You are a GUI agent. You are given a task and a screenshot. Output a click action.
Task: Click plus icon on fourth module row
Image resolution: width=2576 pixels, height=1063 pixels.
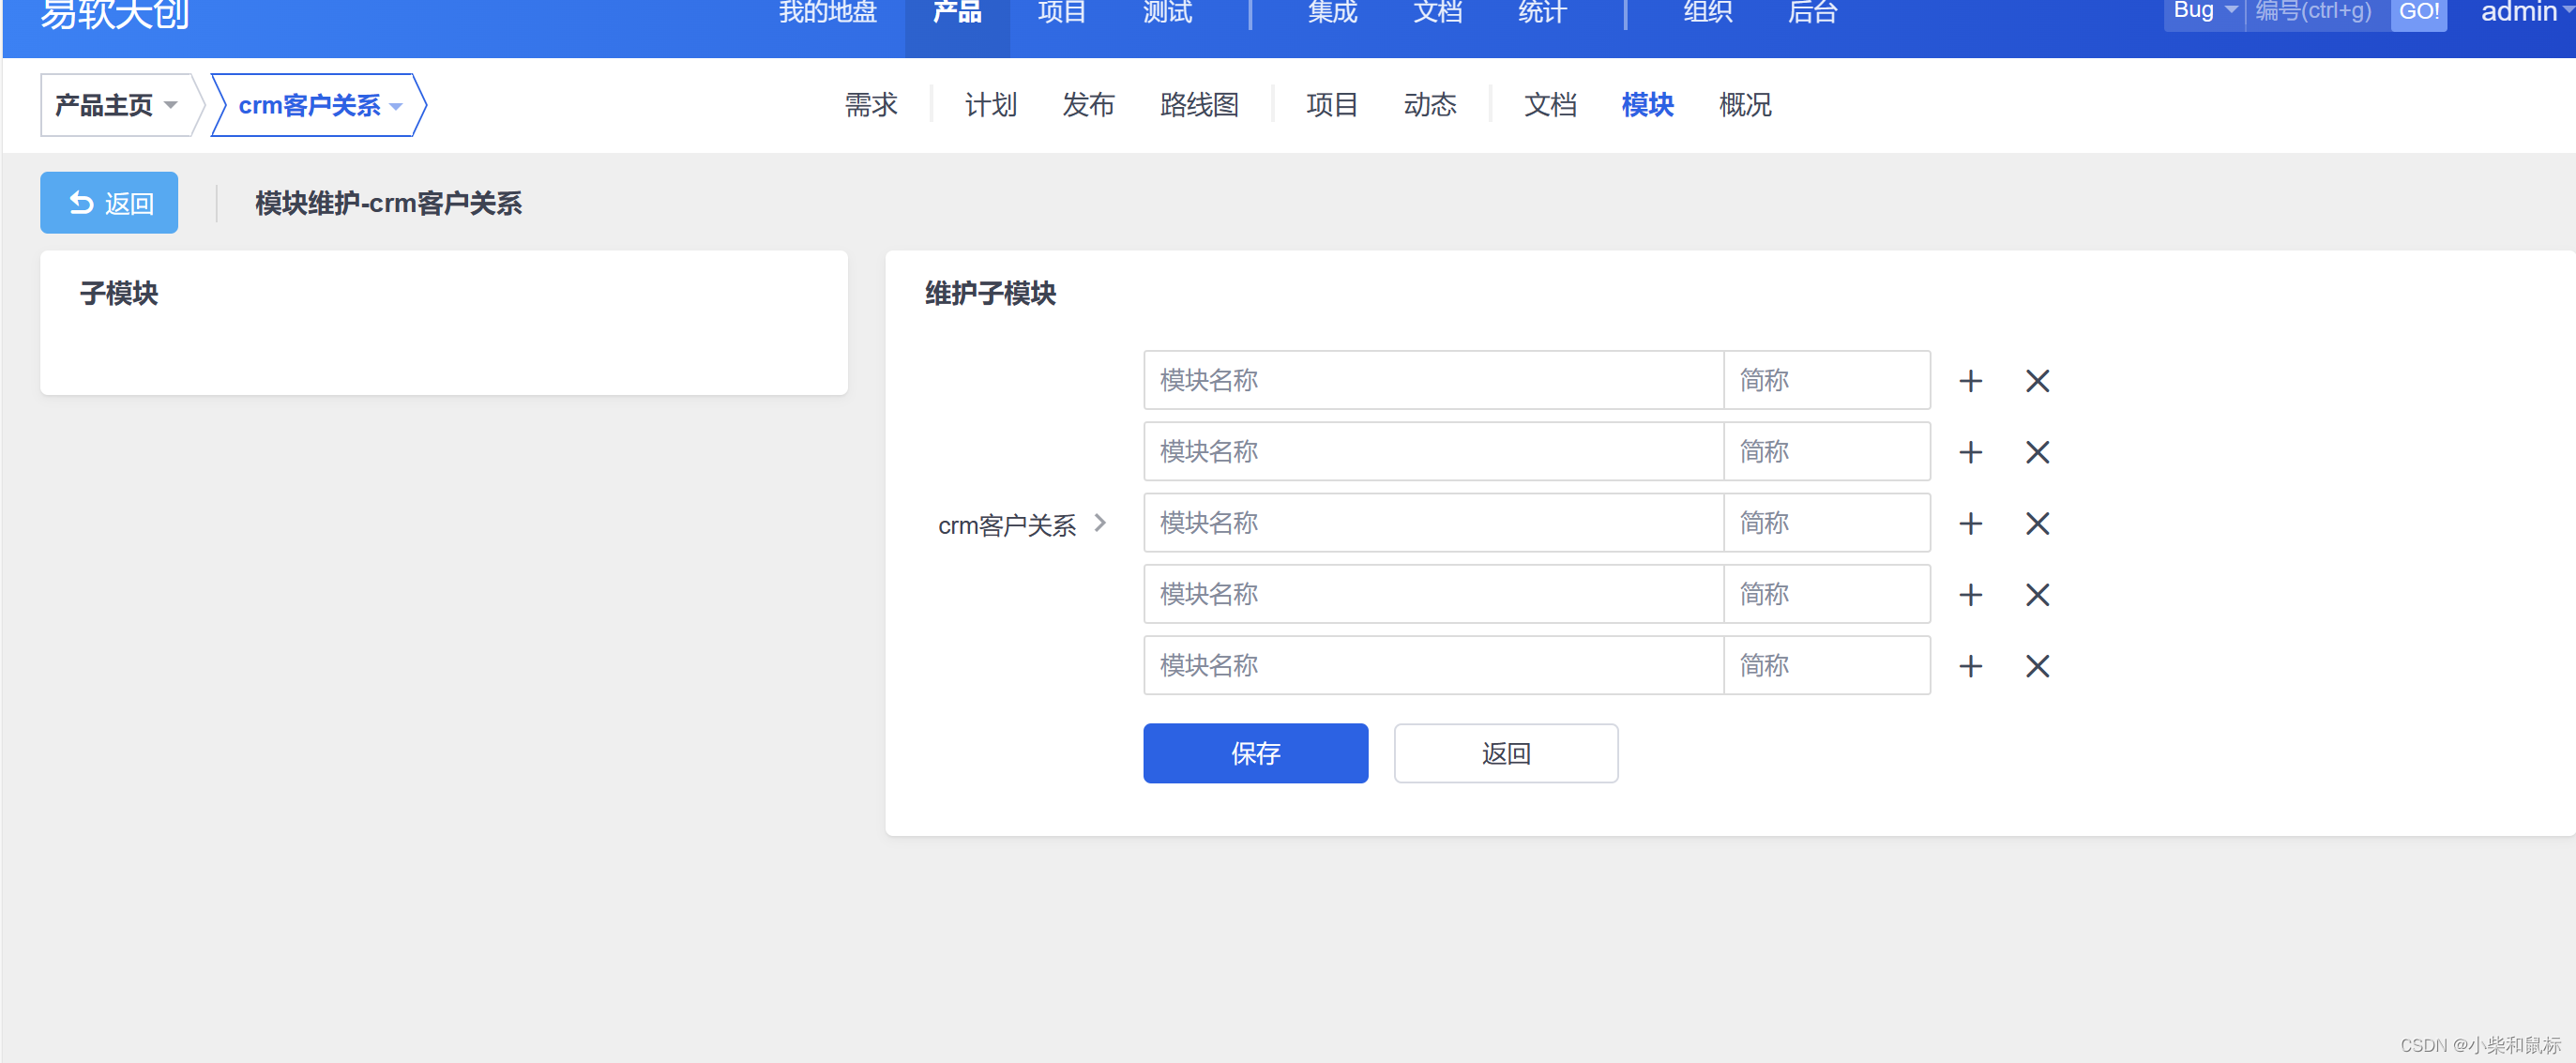point(1970,595)
